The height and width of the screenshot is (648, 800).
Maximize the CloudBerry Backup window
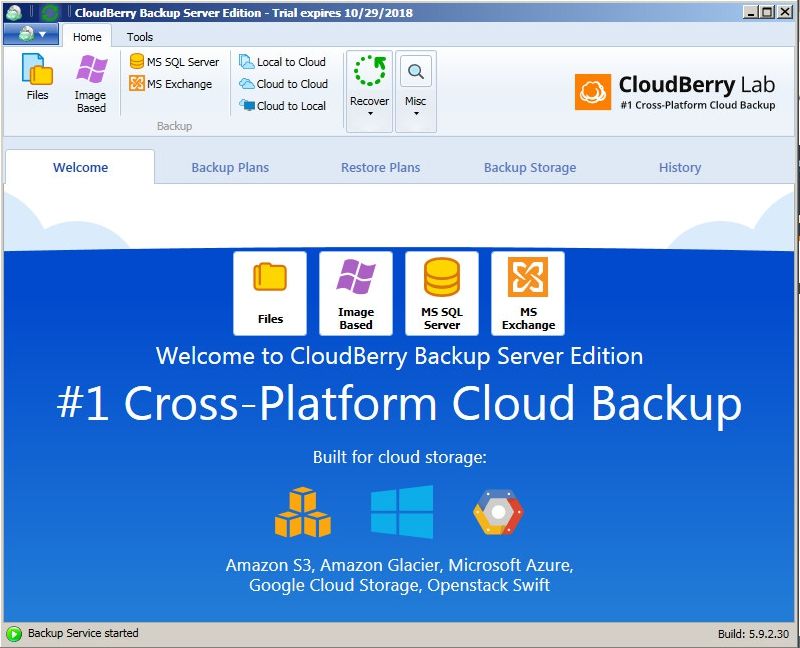coord(767,12)
